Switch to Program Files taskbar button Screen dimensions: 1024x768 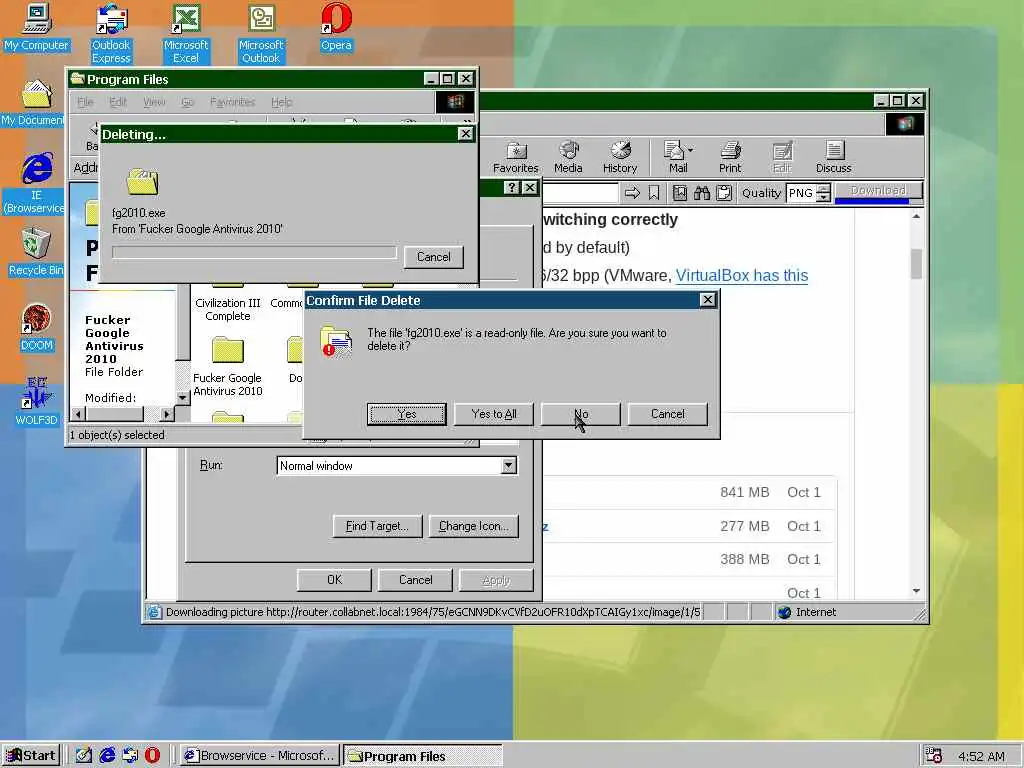coord(423,756)
